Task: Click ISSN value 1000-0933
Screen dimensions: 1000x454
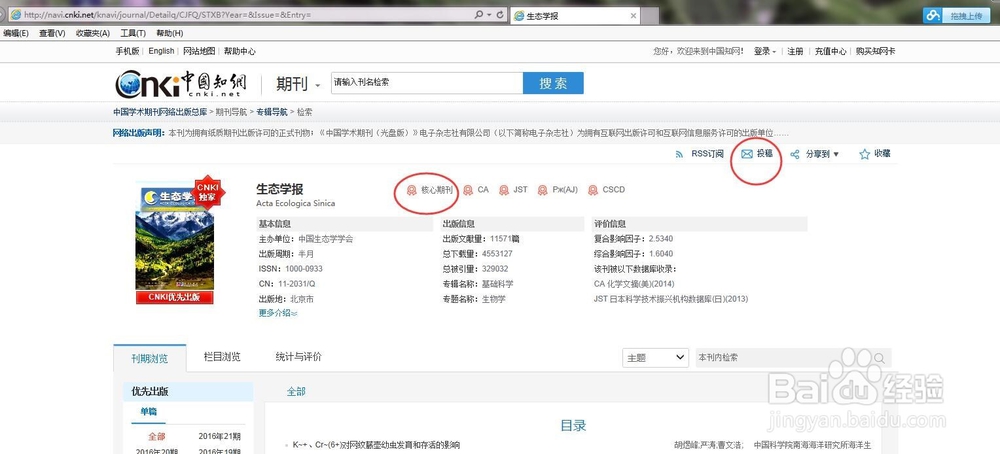Action: 302,269
